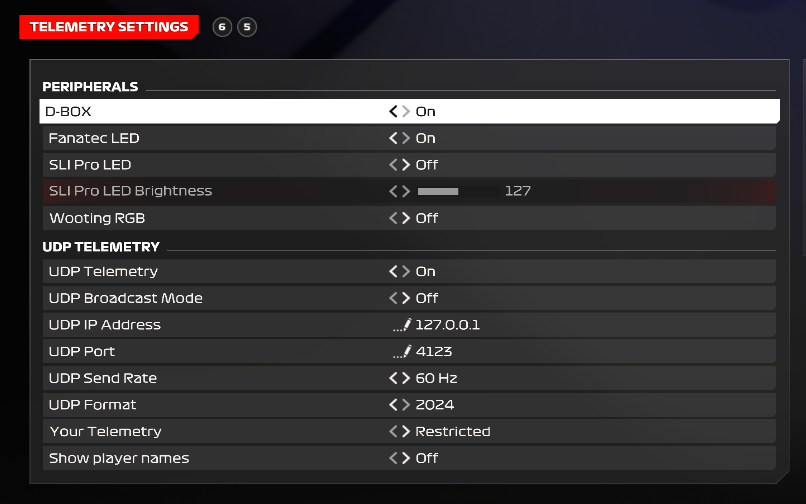Toggle Wooting RGB setting with right arrow
This screenshot has height=504, width=806.
(405, 218)
